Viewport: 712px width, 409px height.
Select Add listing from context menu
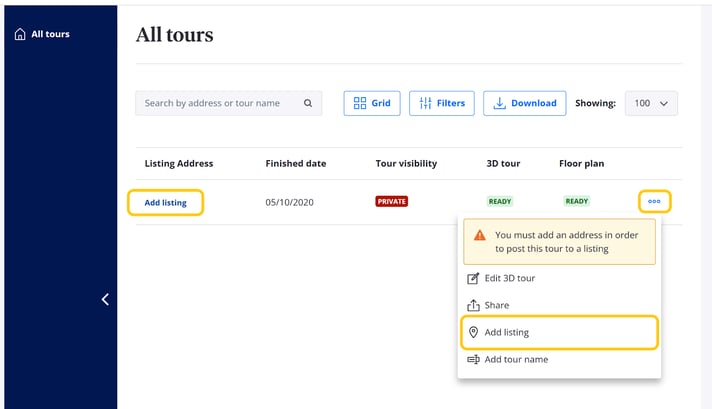(x=507, y=332)
